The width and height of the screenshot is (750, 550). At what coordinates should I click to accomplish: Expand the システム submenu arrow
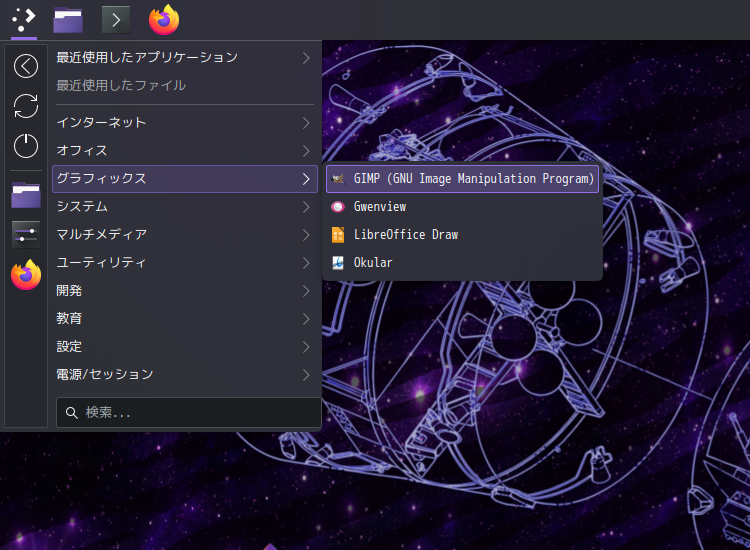pyautogui.click(x=306, y=207)
